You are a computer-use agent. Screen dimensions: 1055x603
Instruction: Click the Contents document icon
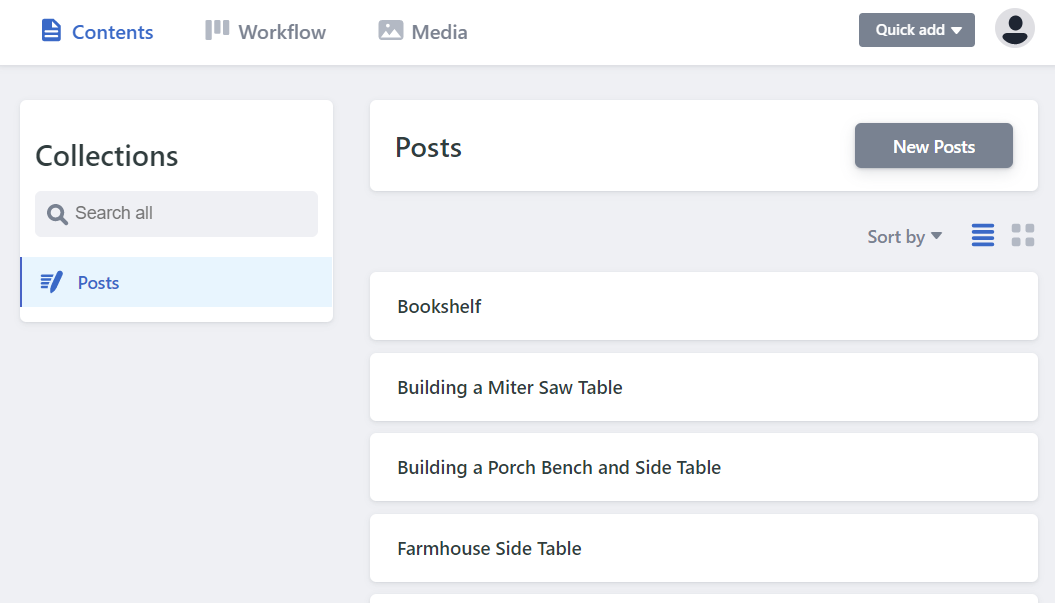(x=50, y=31)
